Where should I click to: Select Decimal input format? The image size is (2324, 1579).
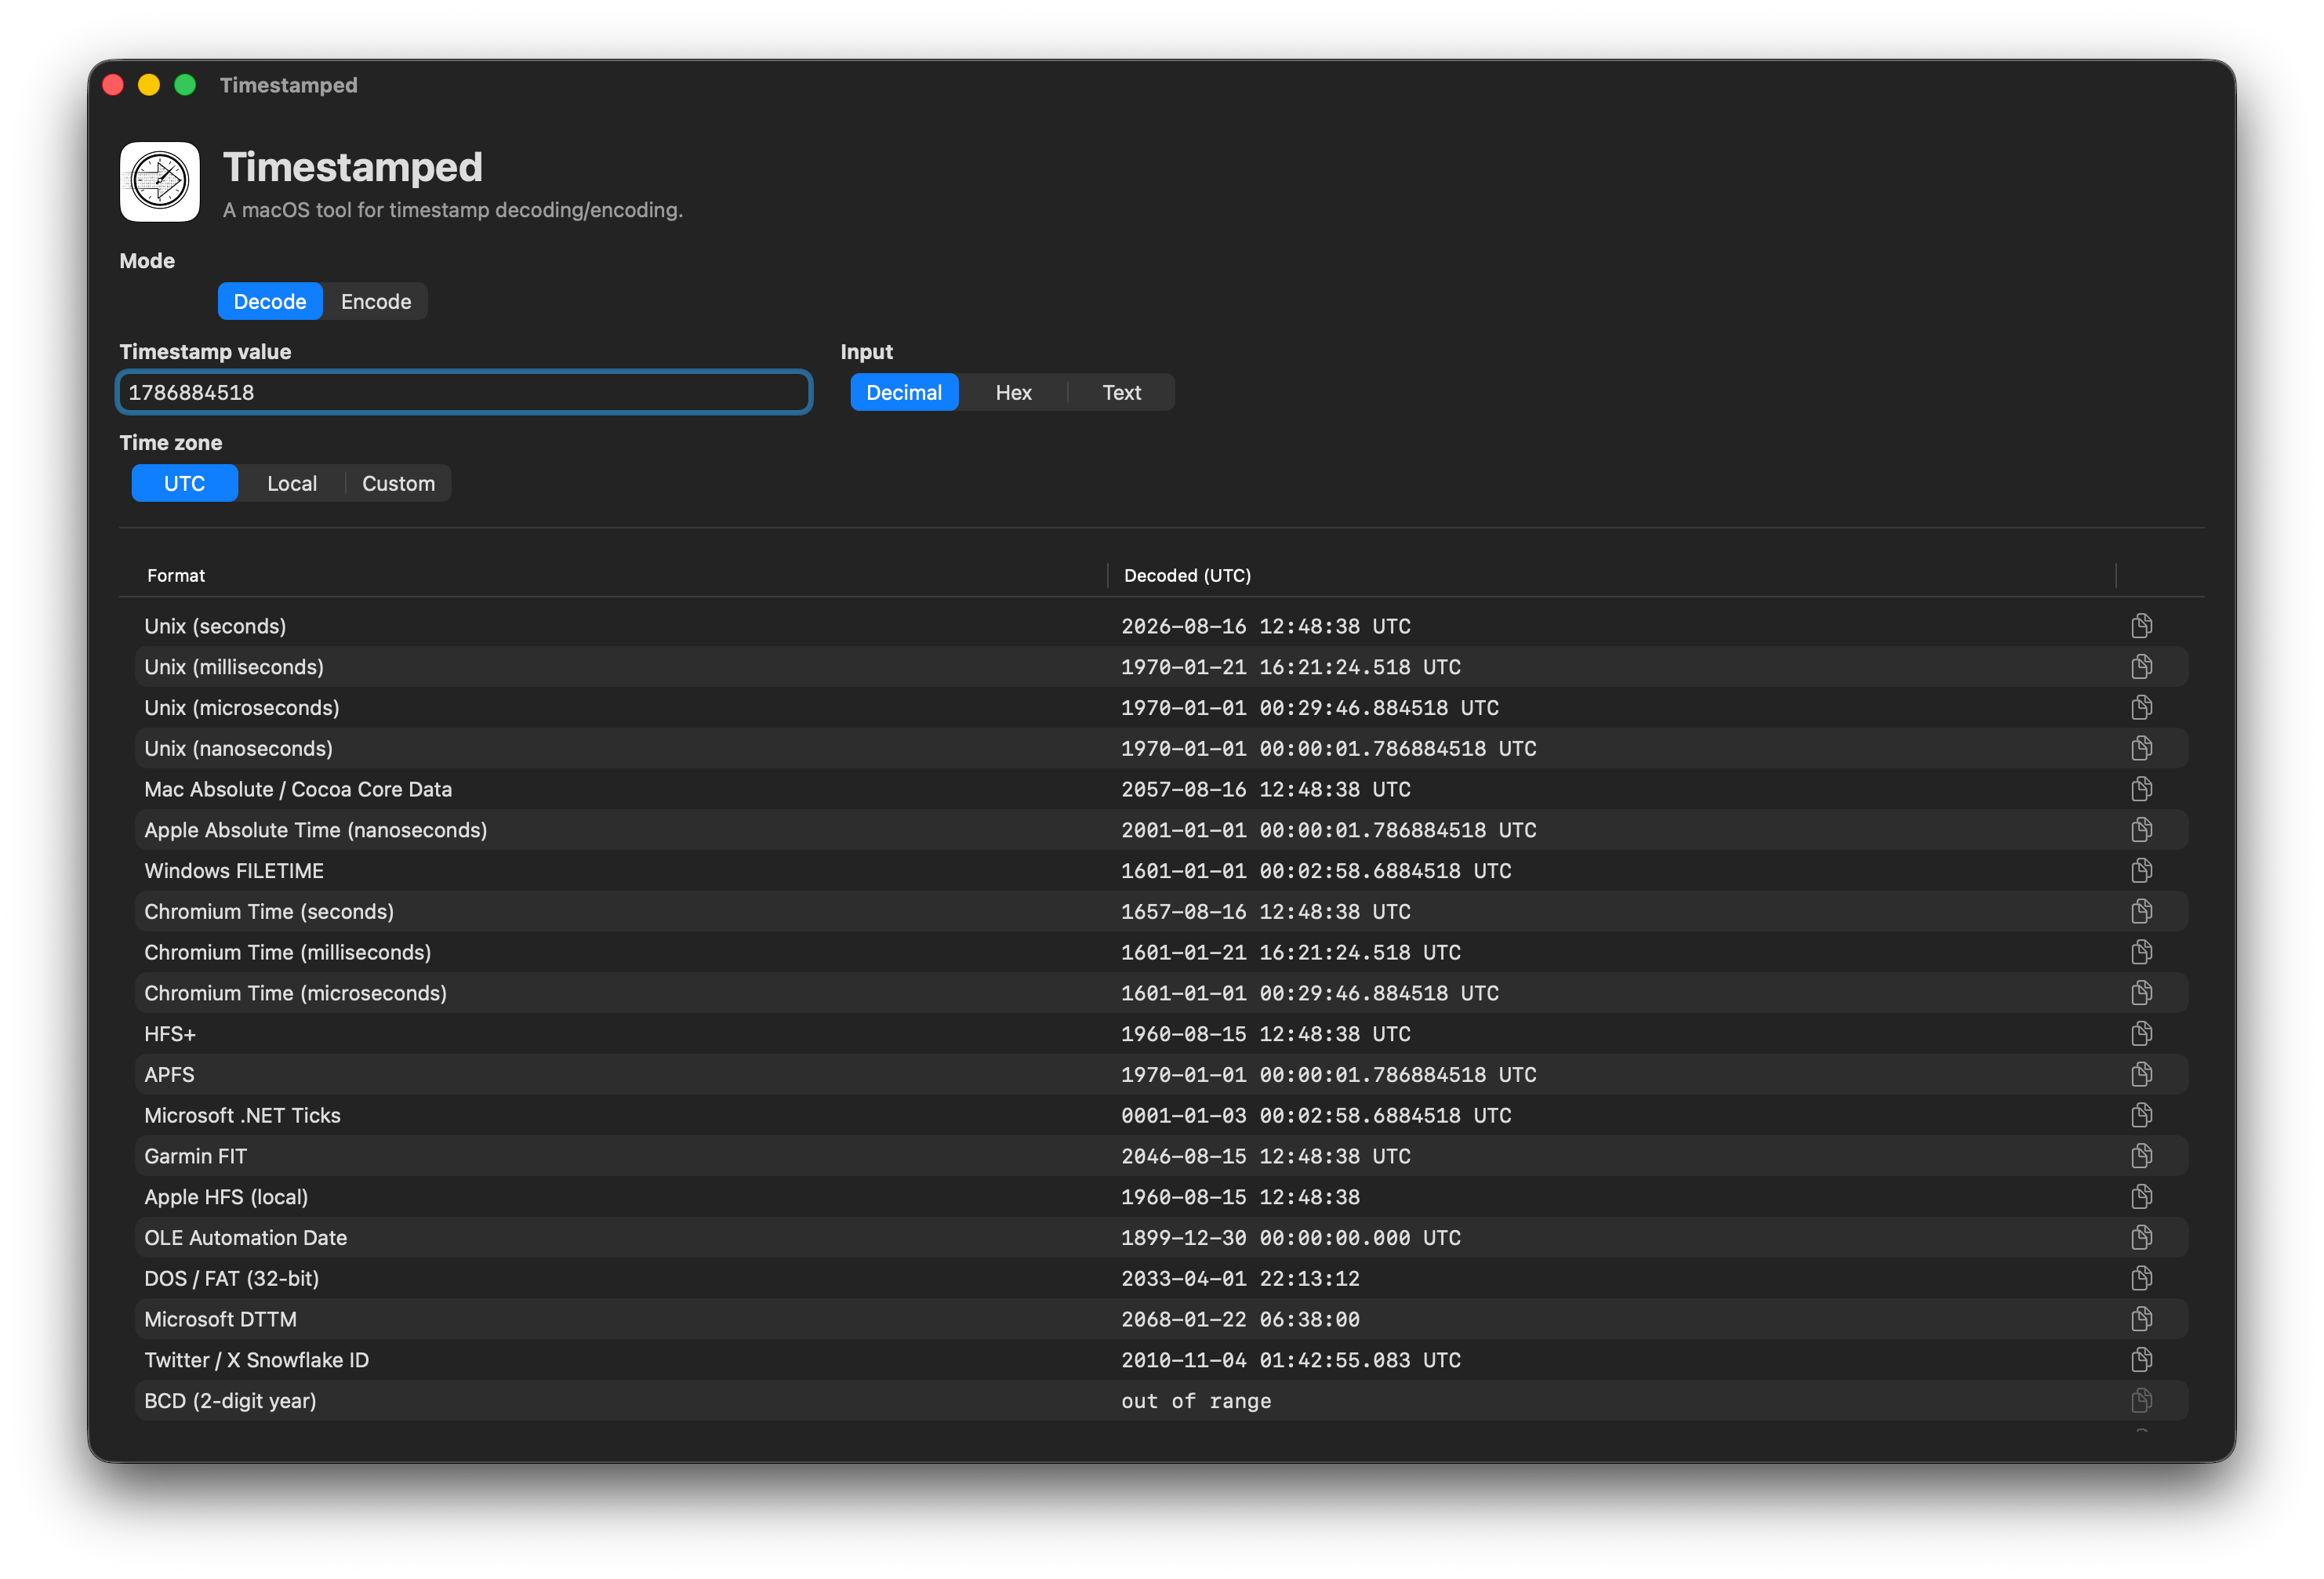(x=904, y=393)
